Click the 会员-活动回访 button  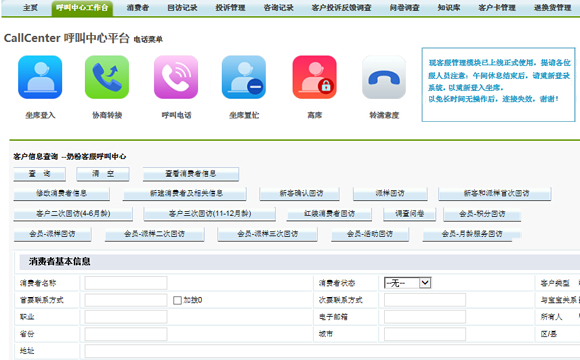click(370, 234)
